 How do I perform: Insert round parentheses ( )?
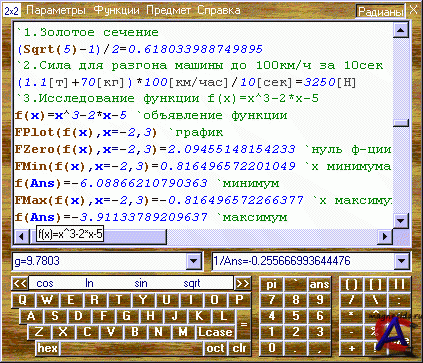click(x=351, y=284)
